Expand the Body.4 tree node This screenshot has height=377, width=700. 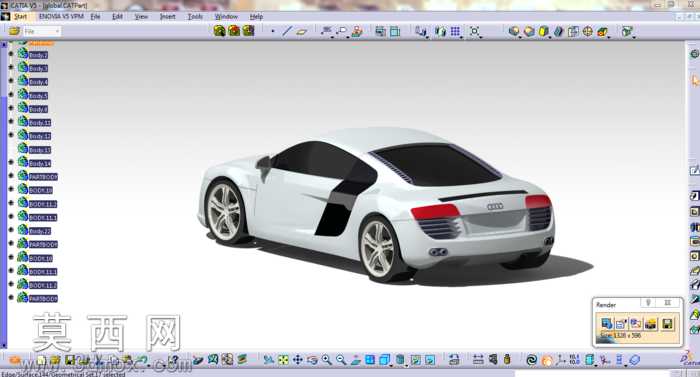coord(11,81)
